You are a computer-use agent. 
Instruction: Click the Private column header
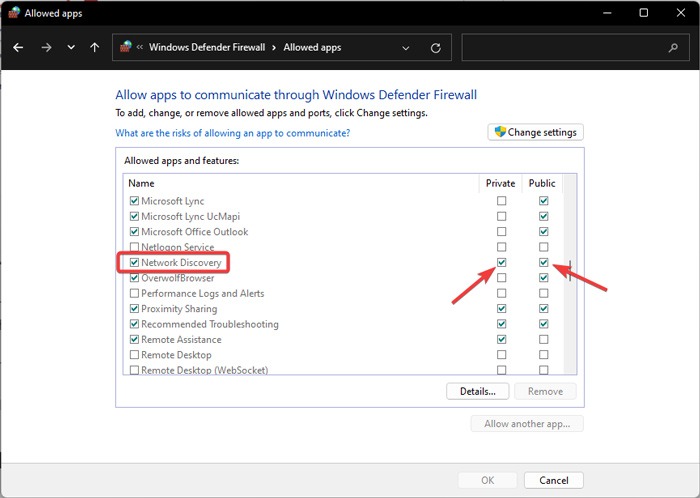point(500,183)
